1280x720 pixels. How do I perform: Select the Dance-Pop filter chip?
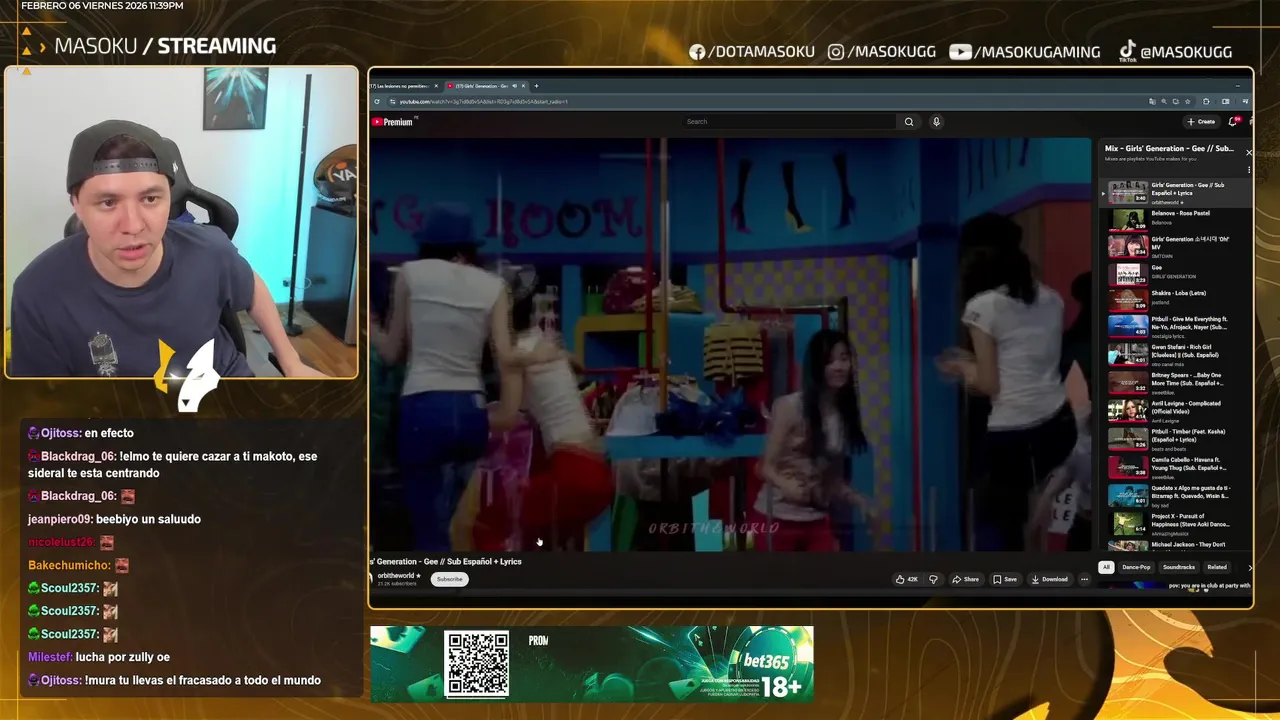(1136, 567)
